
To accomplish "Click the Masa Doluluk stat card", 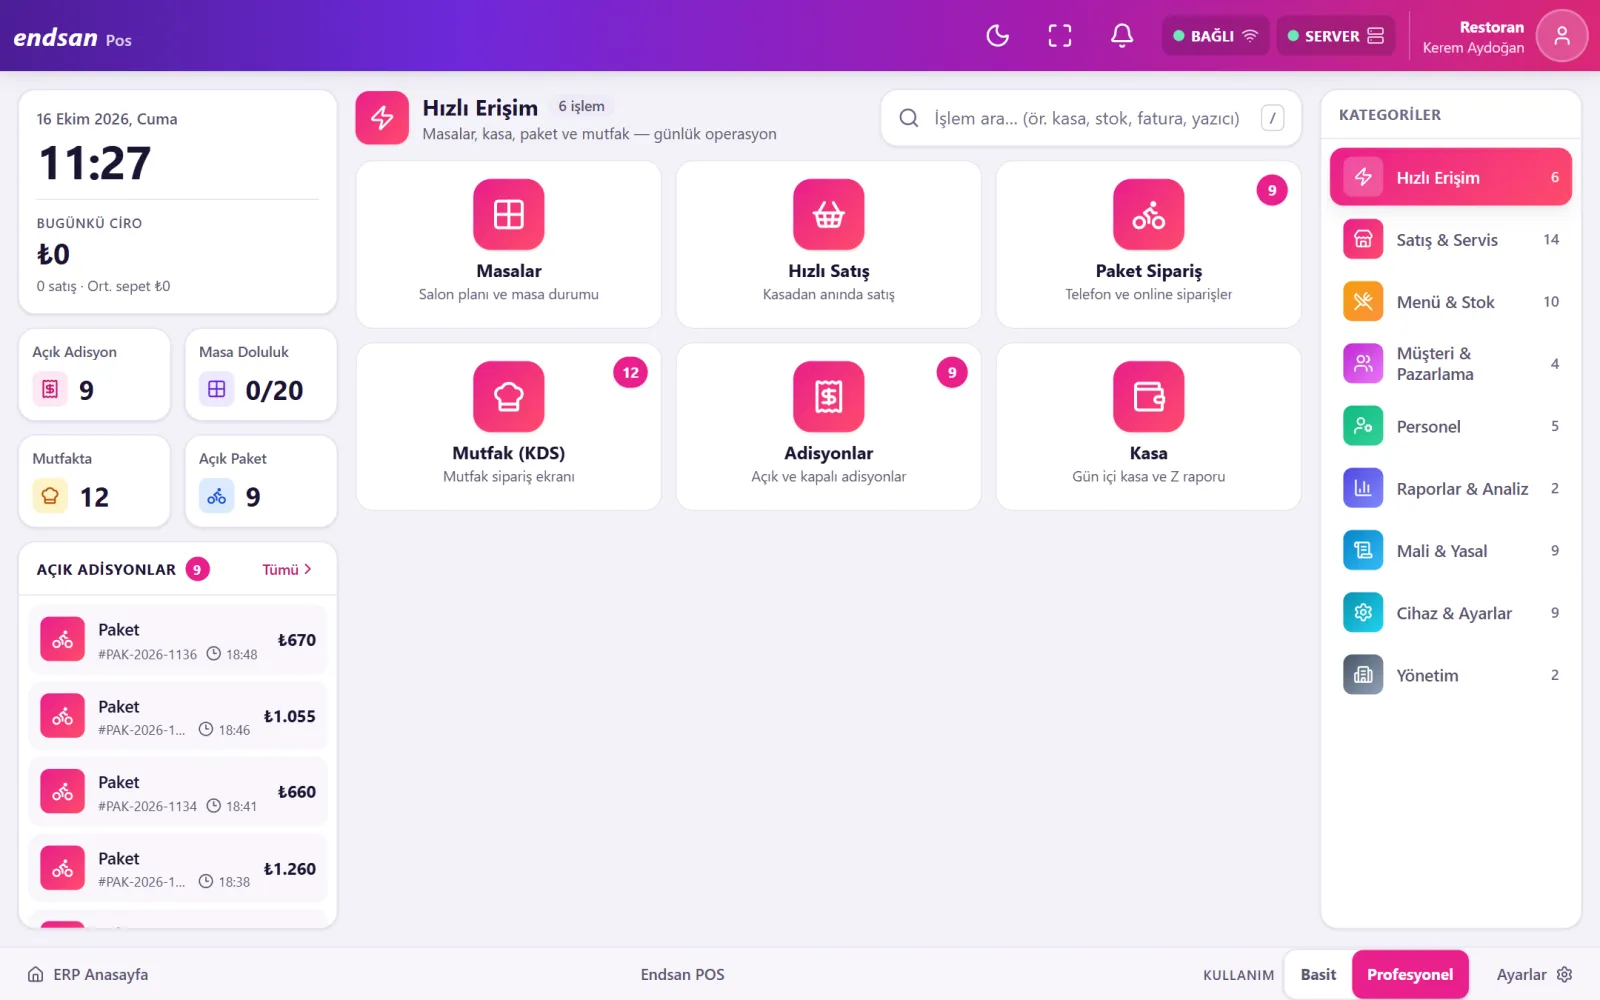I will [261, 374].
